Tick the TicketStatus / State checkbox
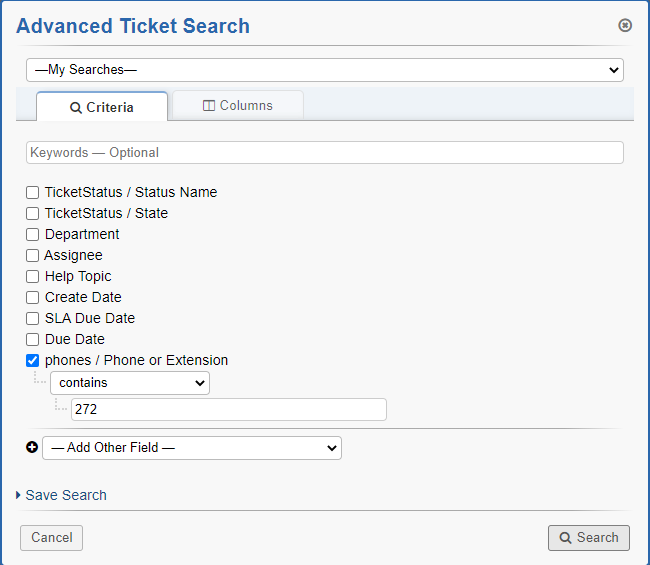650x565 pixels. (33, 213)
